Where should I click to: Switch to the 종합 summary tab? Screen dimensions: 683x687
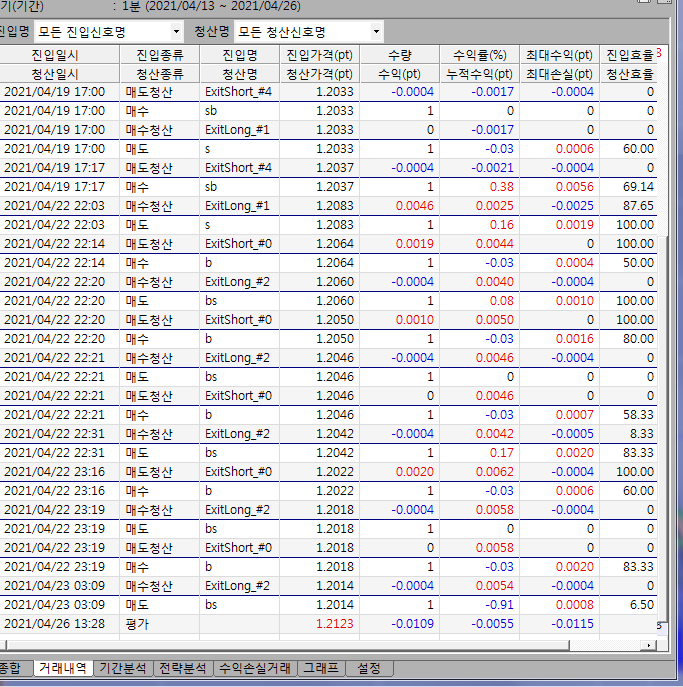pyautogui.click(x=10, y=668)
